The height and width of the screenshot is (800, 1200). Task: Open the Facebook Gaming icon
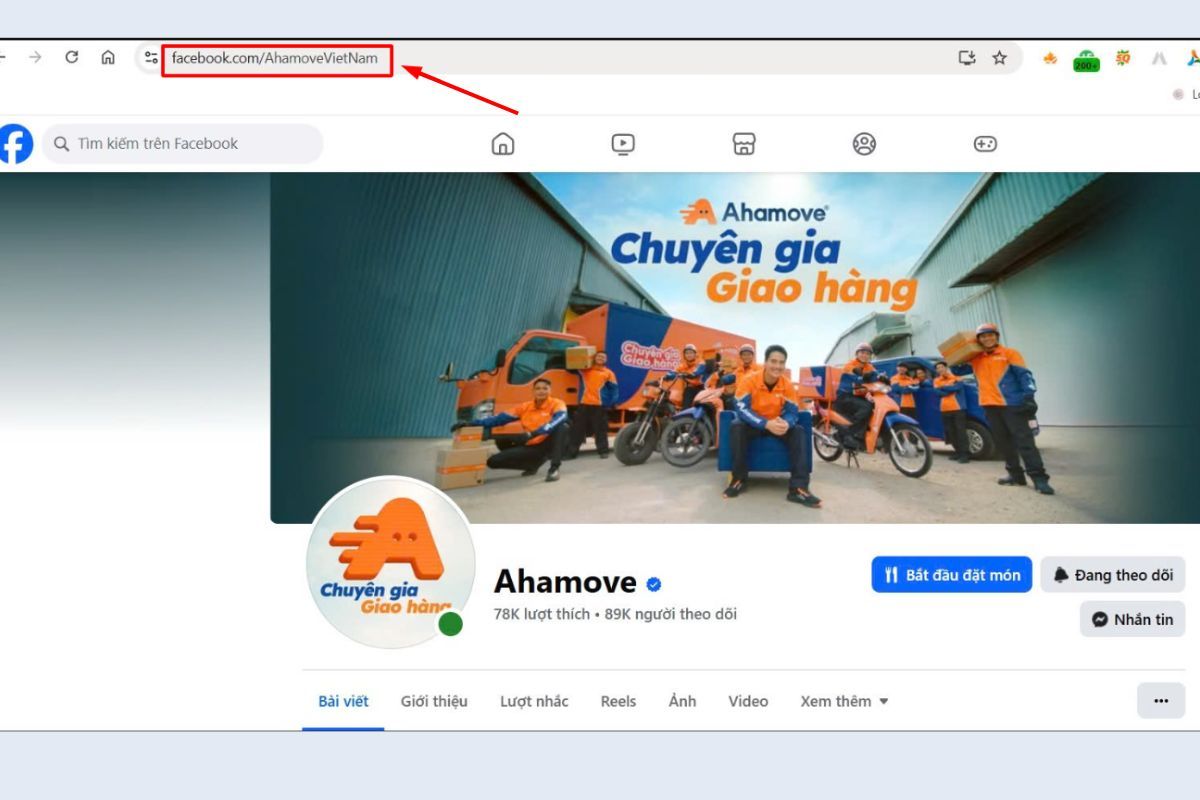click(985, 144)
